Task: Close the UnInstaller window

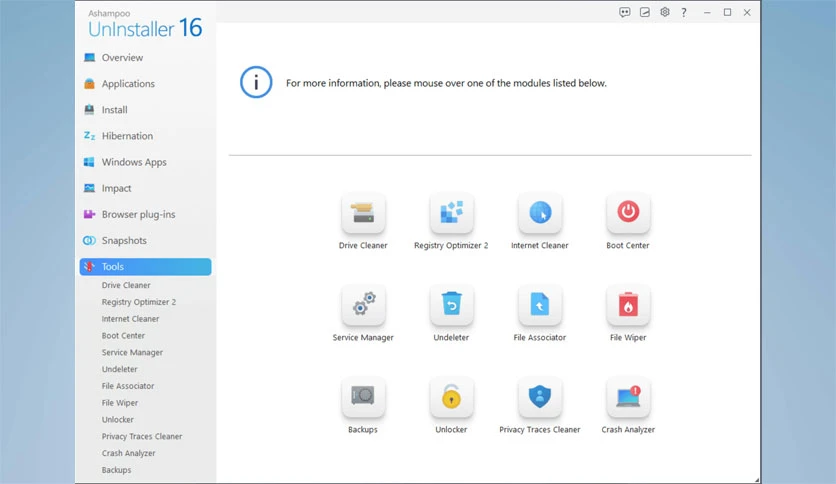Action: tap(747, 12)
